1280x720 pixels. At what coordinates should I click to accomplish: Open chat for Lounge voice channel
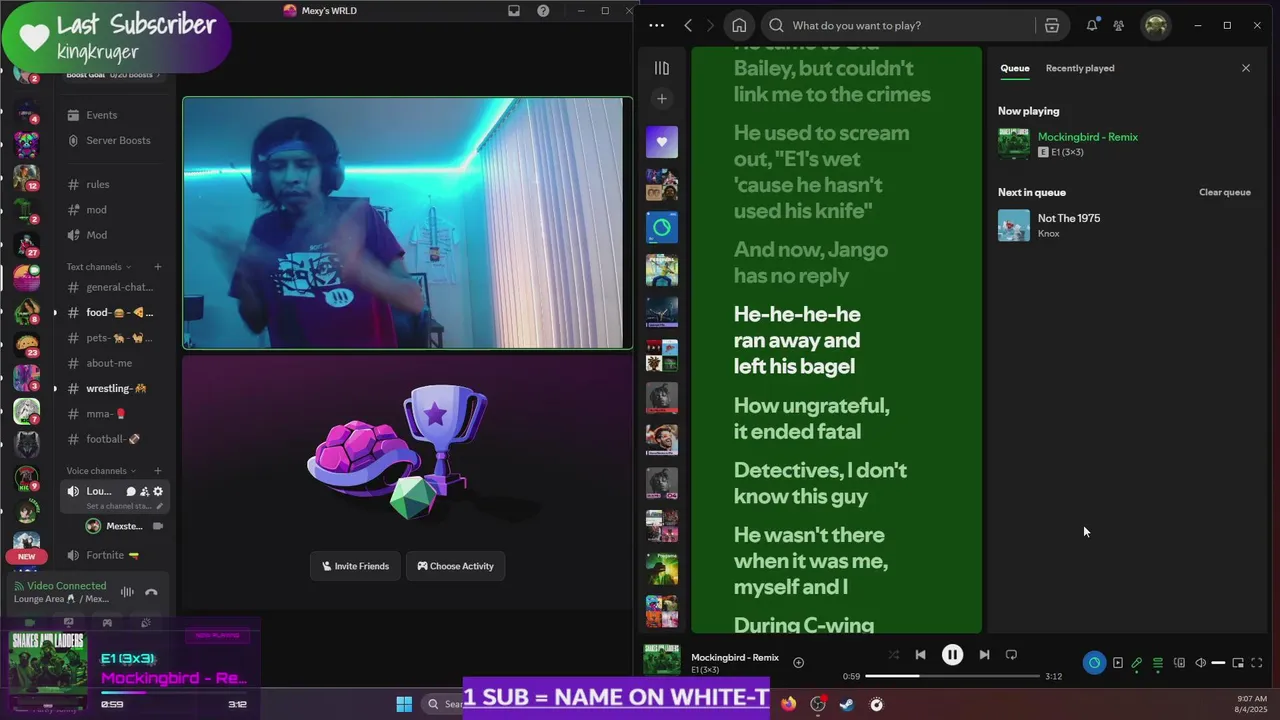131,491
